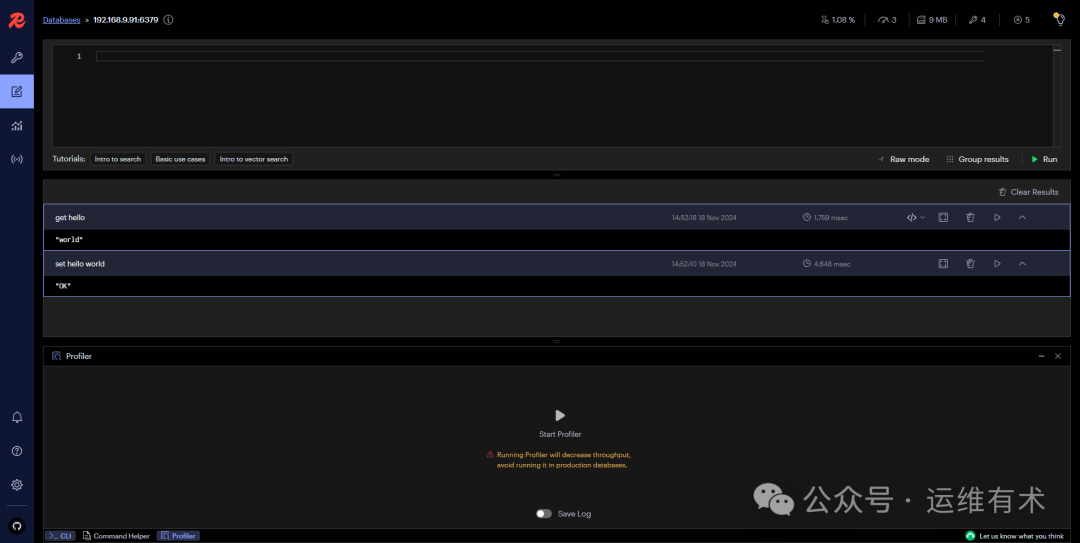This screenshot has height=543, width=1080.
Task: Collapse the get hello result
Action: coord(1022,217)
